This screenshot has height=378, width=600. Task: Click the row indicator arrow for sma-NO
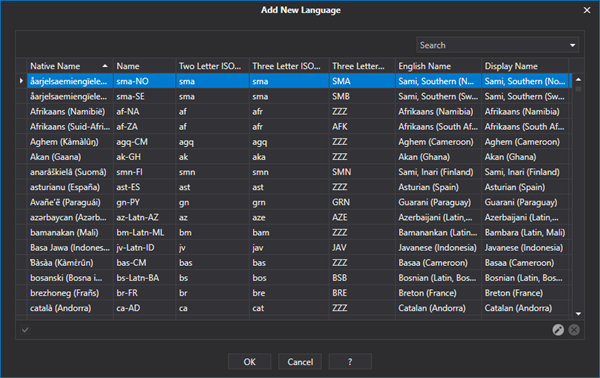point(21,81)
